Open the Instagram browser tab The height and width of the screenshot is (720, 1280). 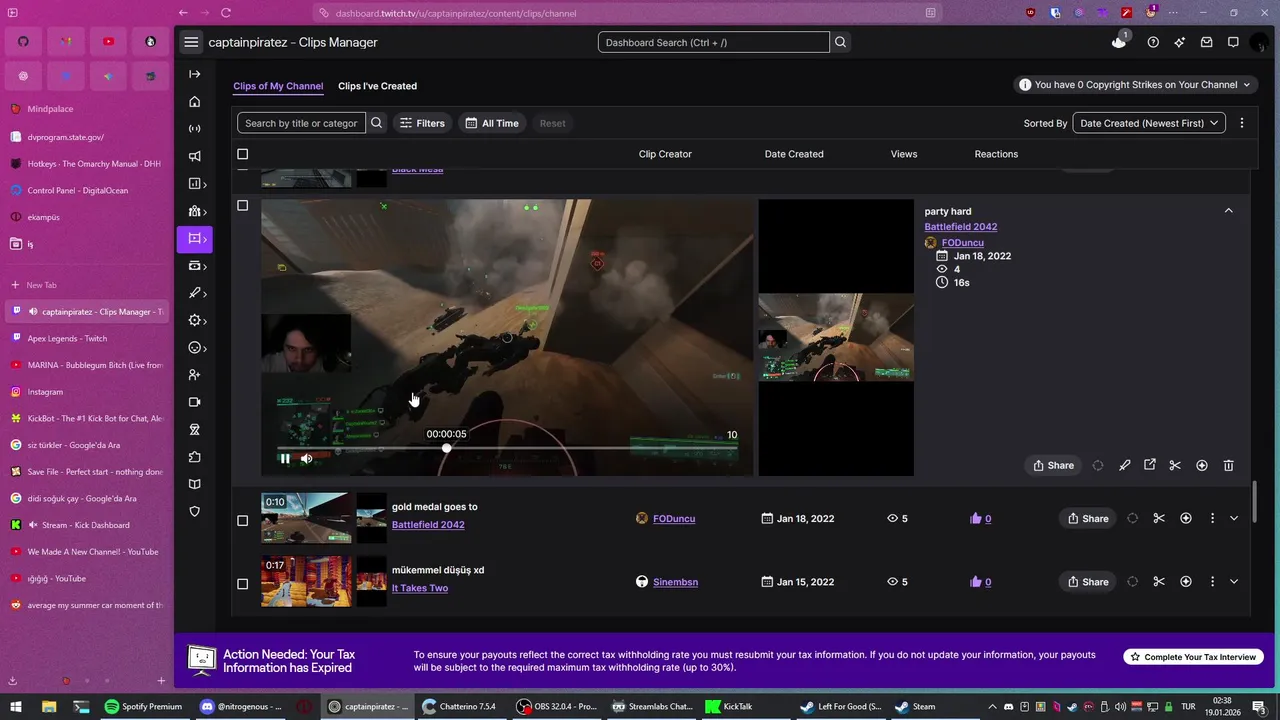coord(86,392)
